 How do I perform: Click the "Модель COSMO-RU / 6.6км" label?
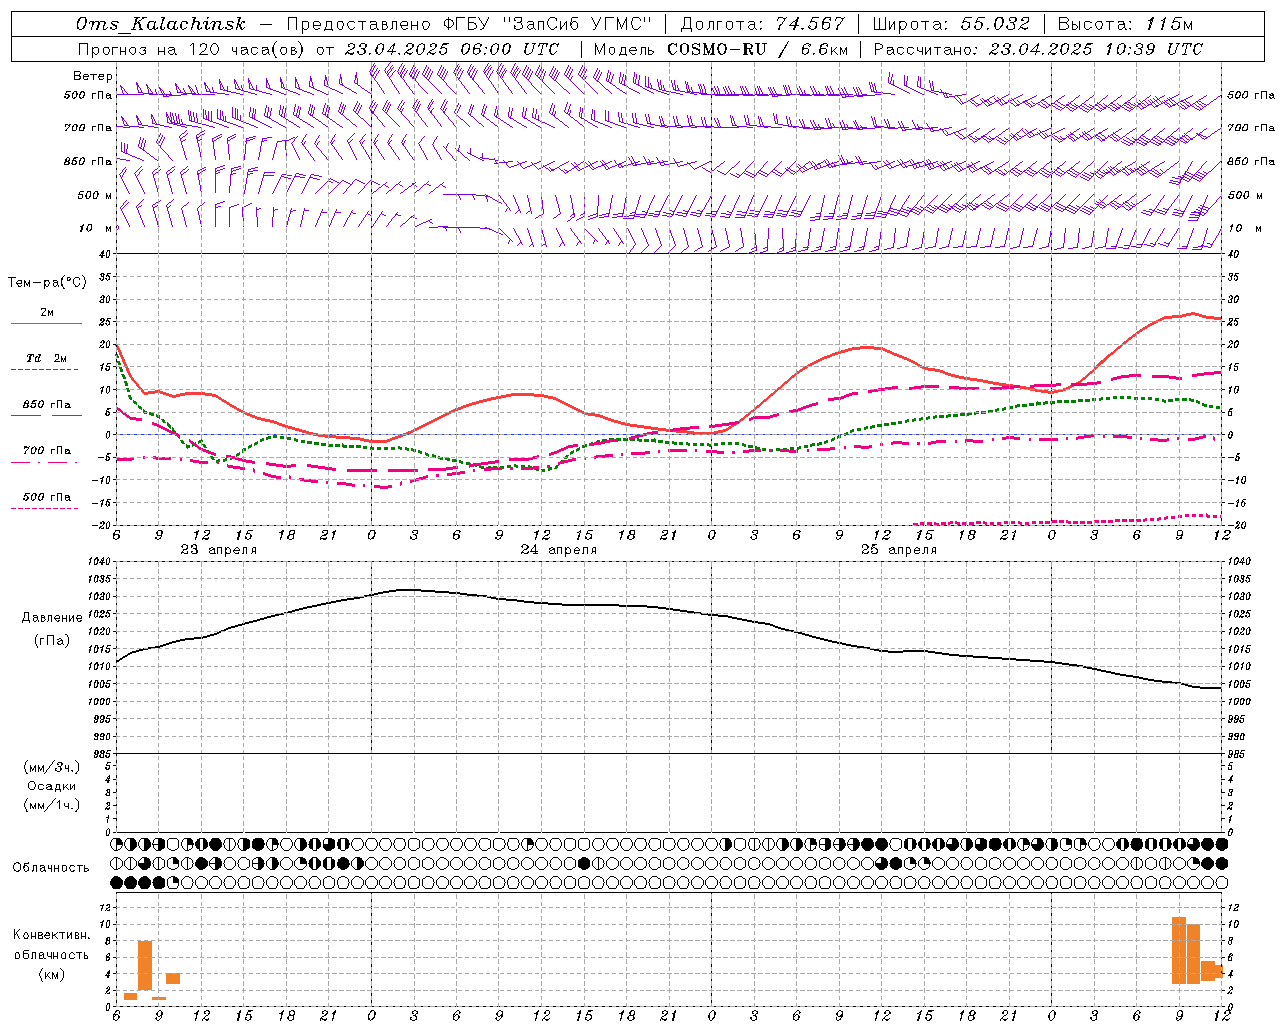coord(720,49)
